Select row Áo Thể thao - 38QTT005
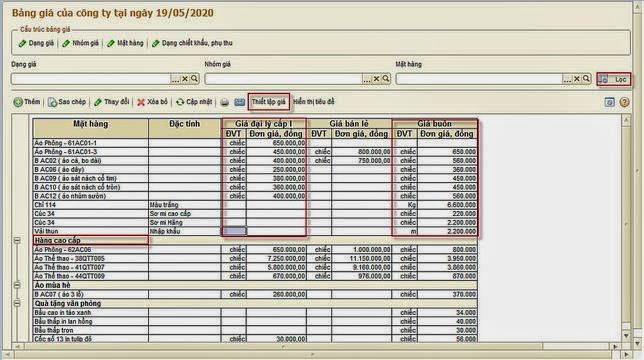Screen dimensions: 644x360 255,259
